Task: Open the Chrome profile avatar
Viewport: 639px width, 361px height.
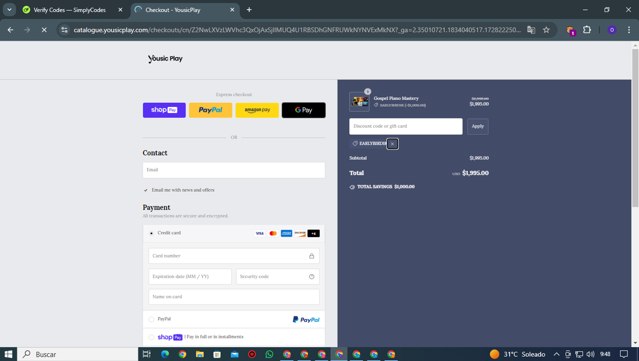Action: [x=612, y=30]
